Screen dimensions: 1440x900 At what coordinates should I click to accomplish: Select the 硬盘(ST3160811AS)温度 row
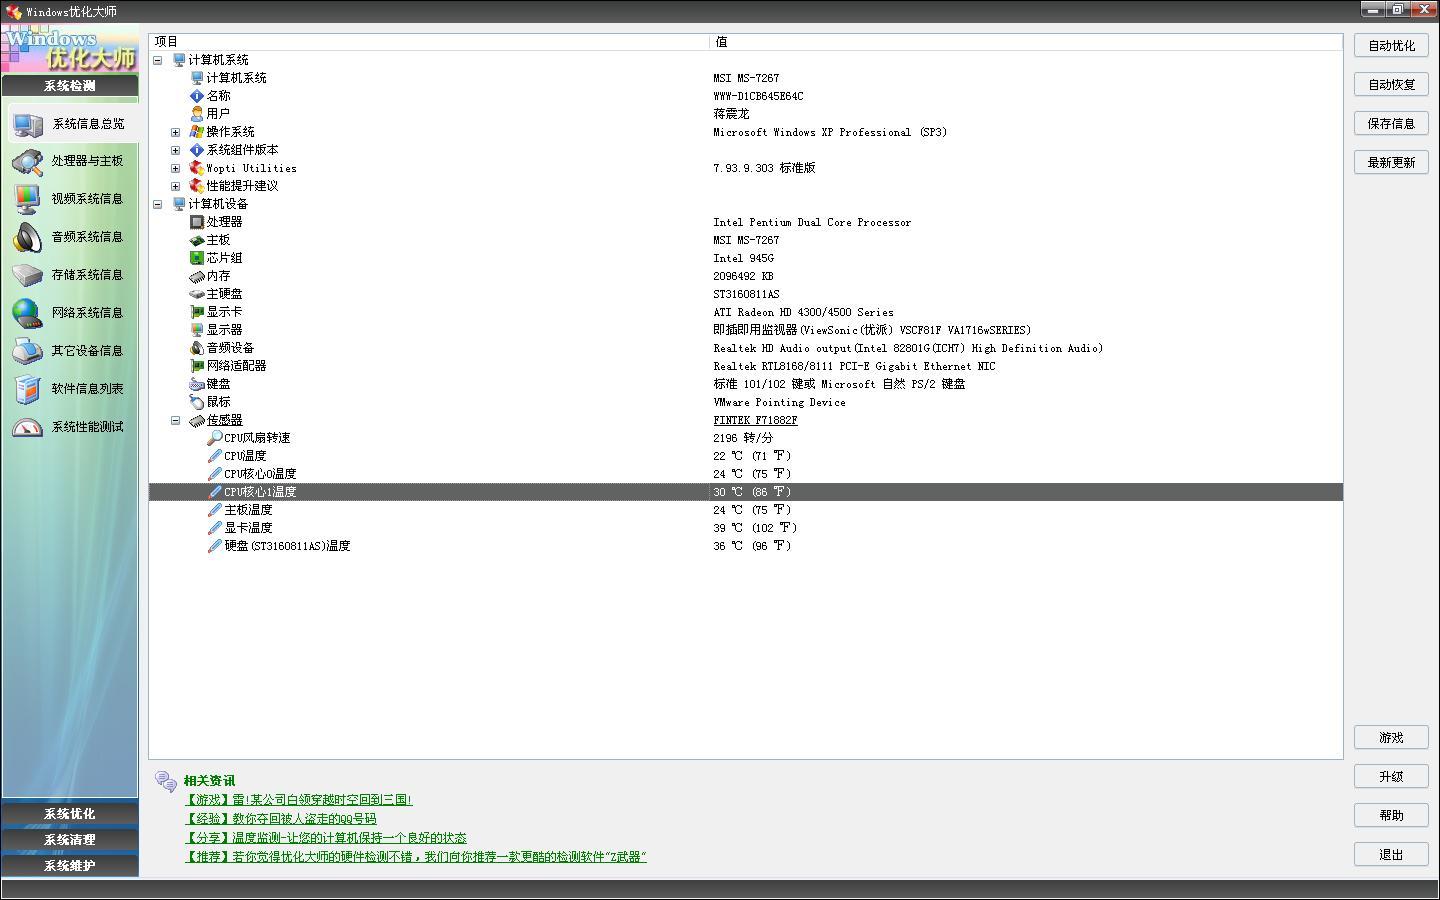click(746, 546)
